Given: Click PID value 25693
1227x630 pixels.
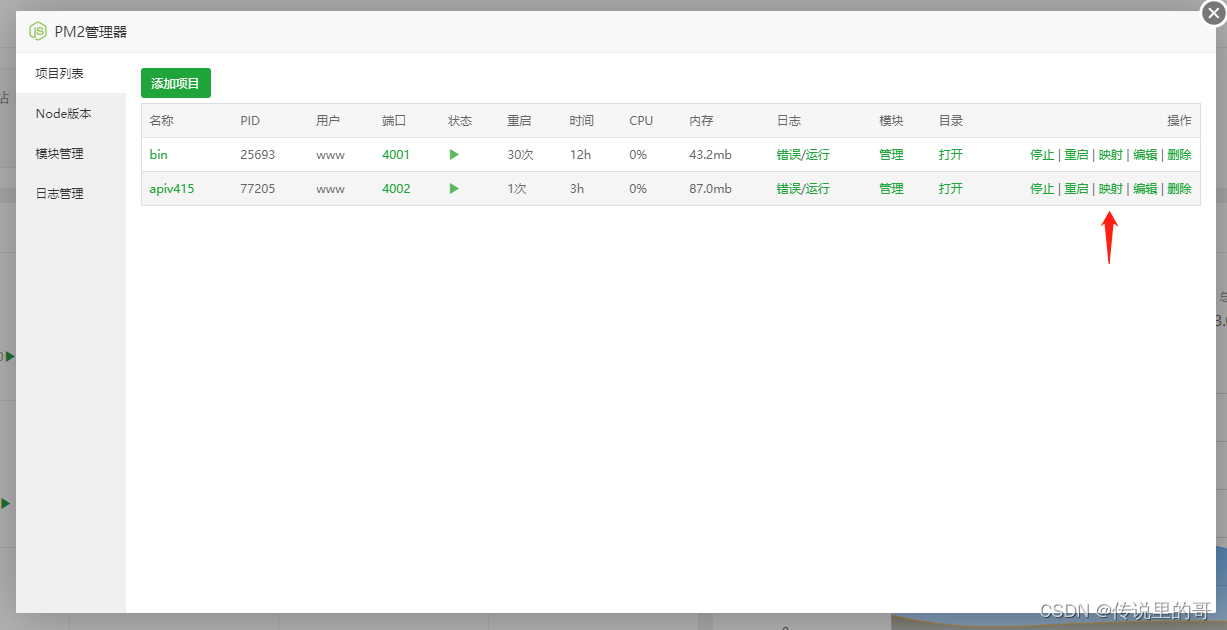Looking at the screenshot, I should tap(257, 155).
